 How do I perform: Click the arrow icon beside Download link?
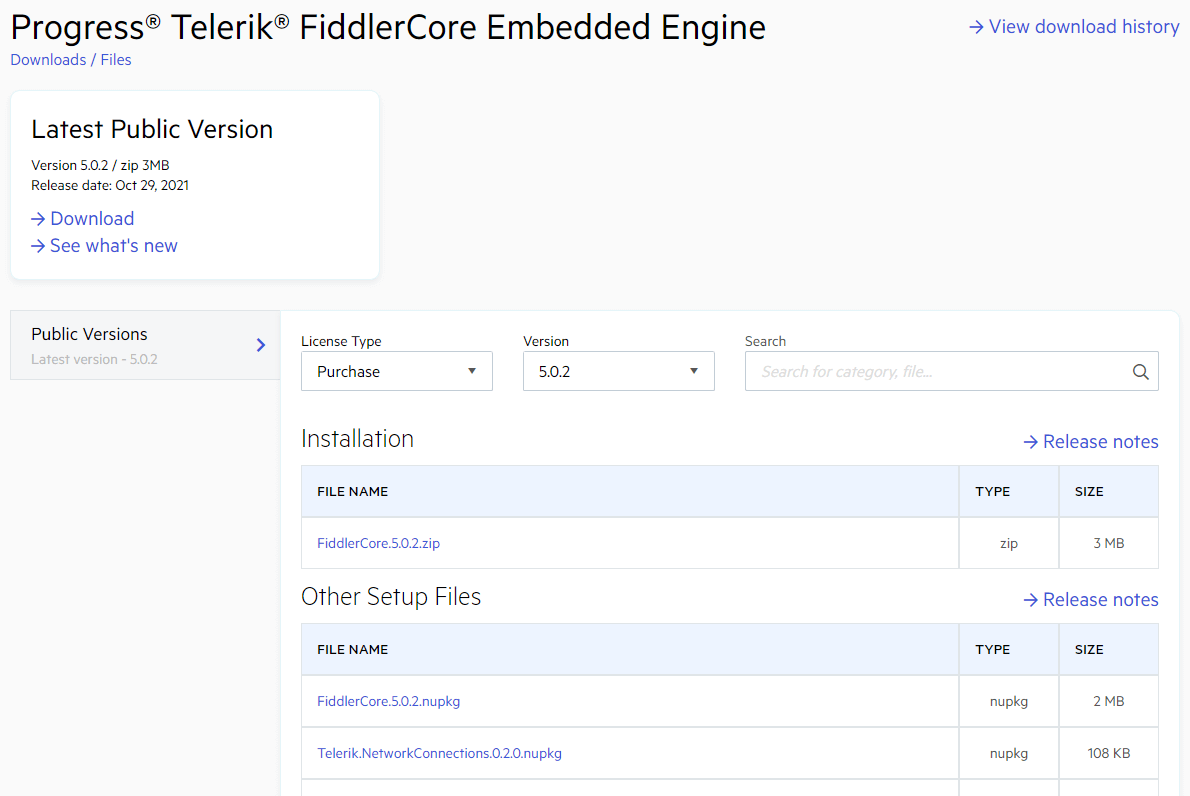[37, 218]
